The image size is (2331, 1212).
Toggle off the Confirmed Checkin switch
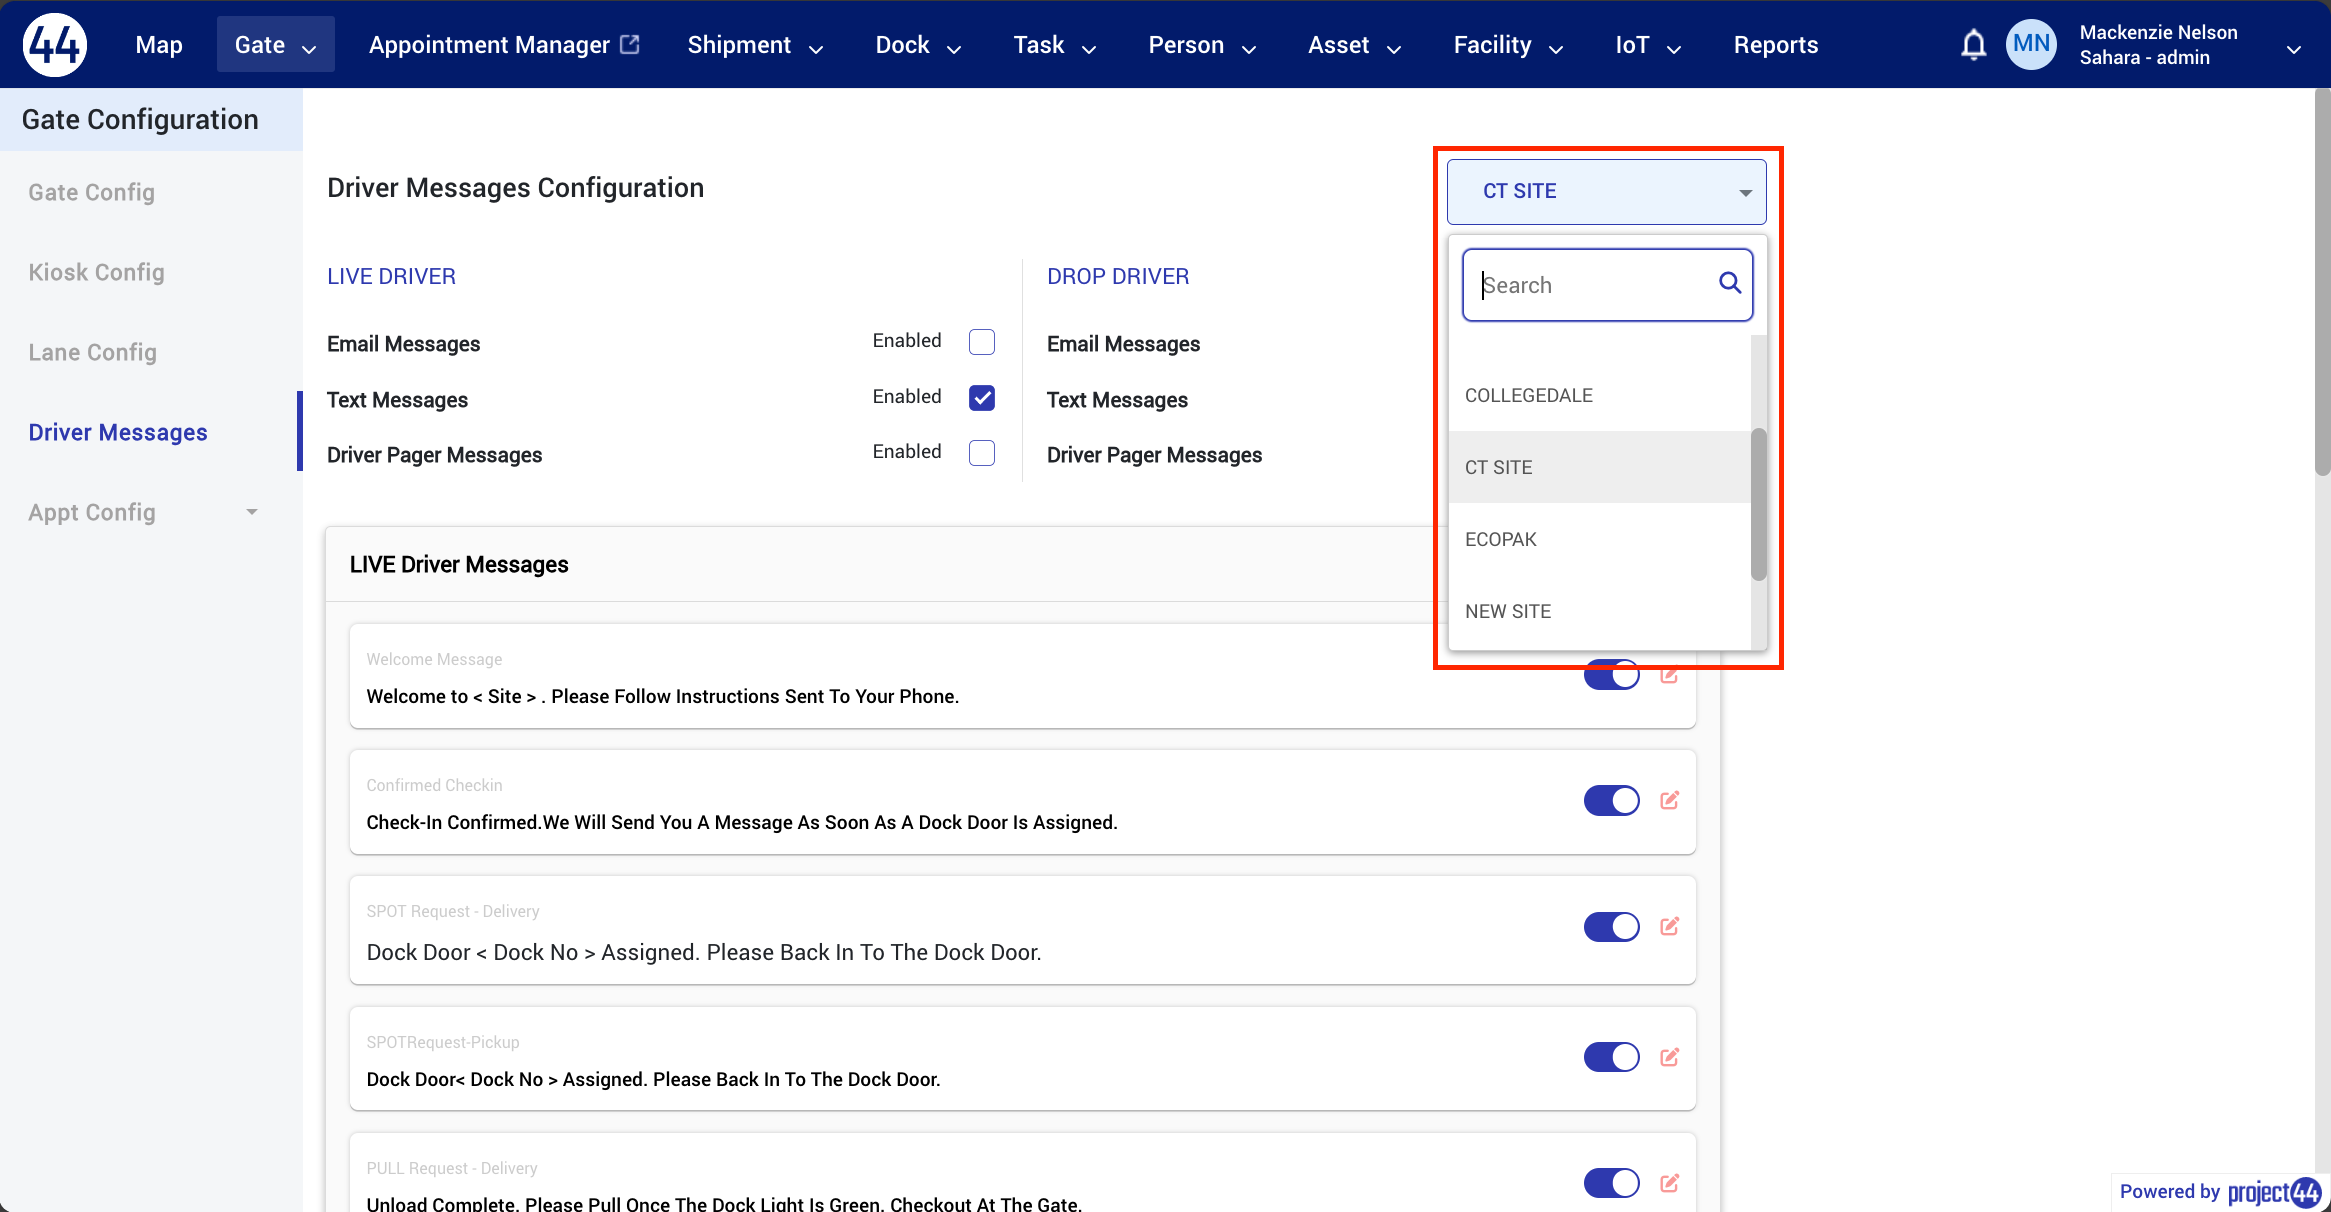pyautogui.click(x=1611, y=800)
